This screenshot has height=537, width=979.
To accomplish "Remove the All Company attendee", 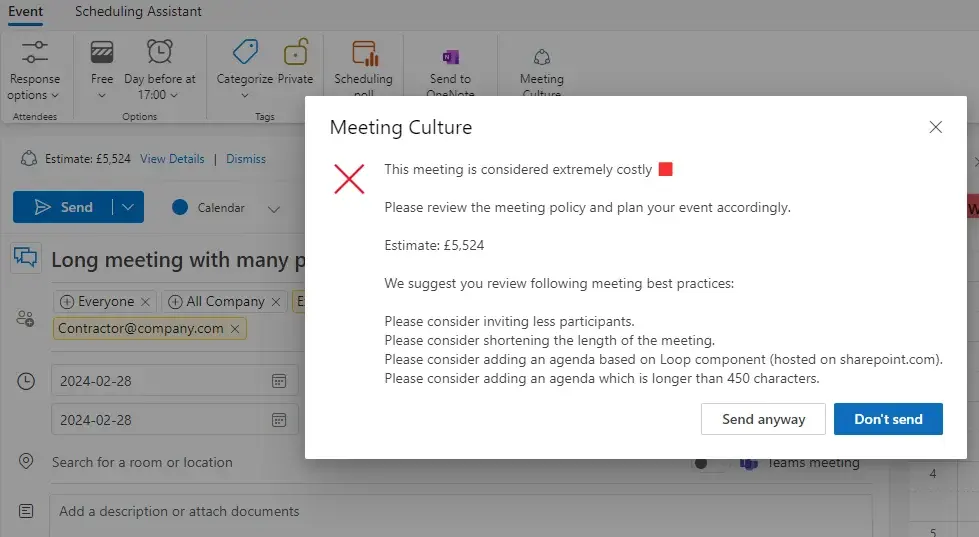I will tap(276, 302).
